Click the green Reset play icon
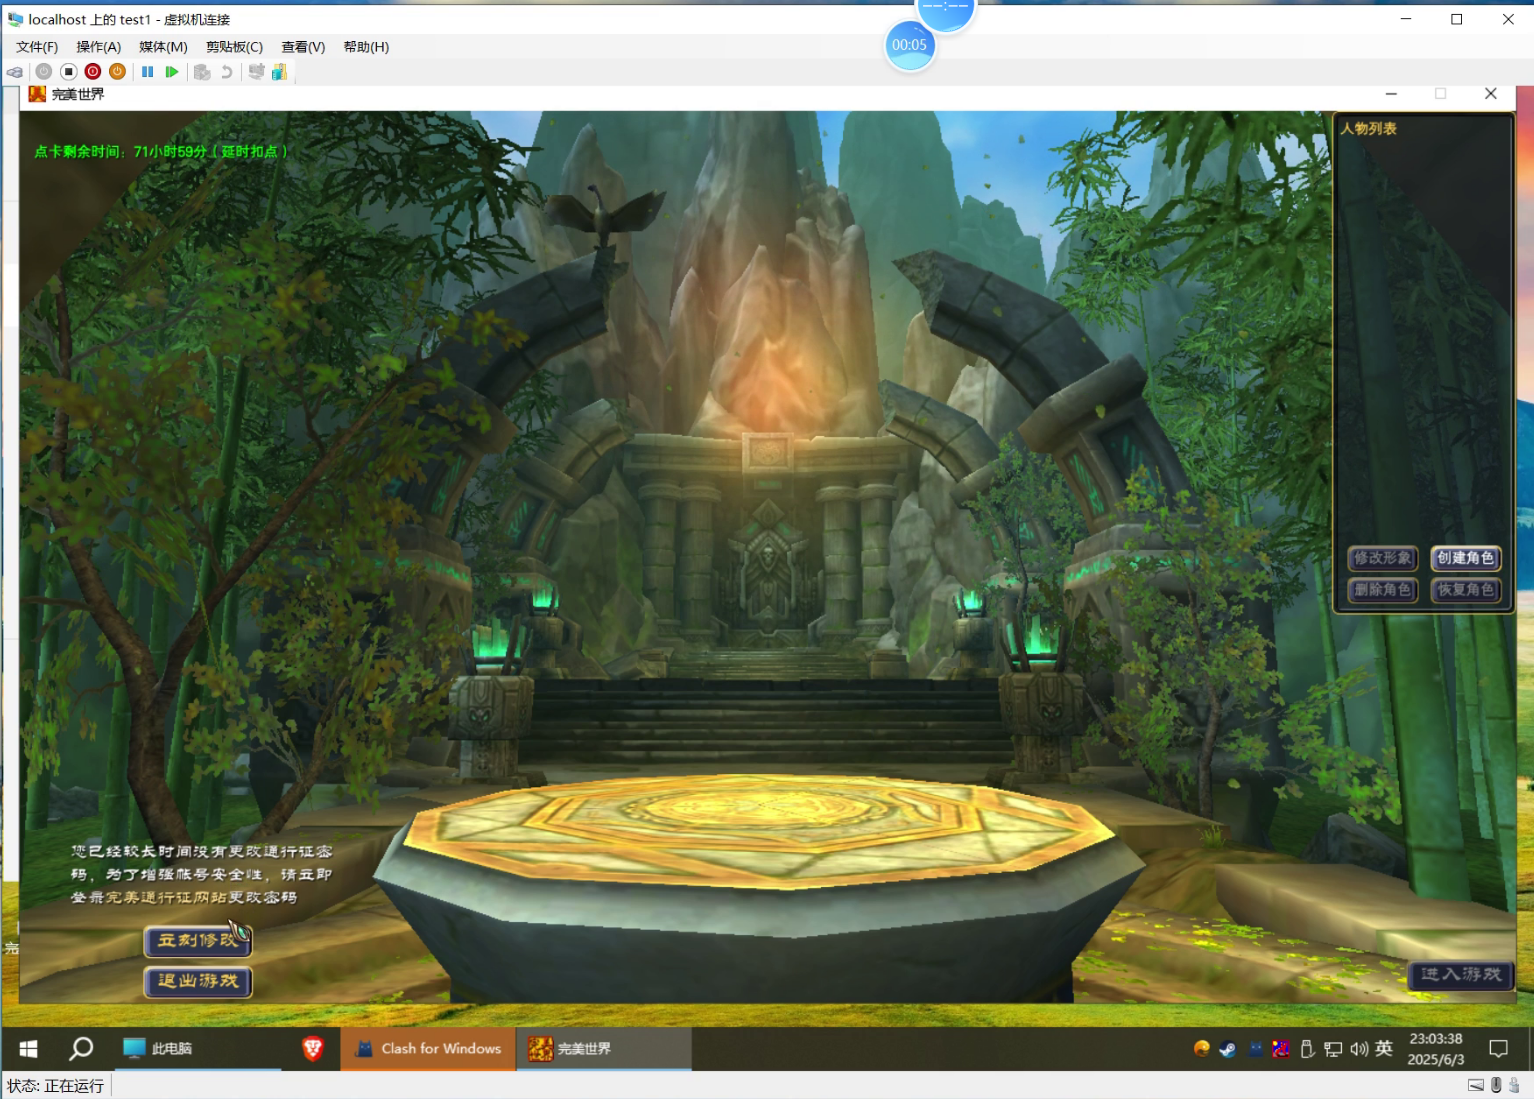Screen dimensions: 1534x1099 (x=172, y=72)
